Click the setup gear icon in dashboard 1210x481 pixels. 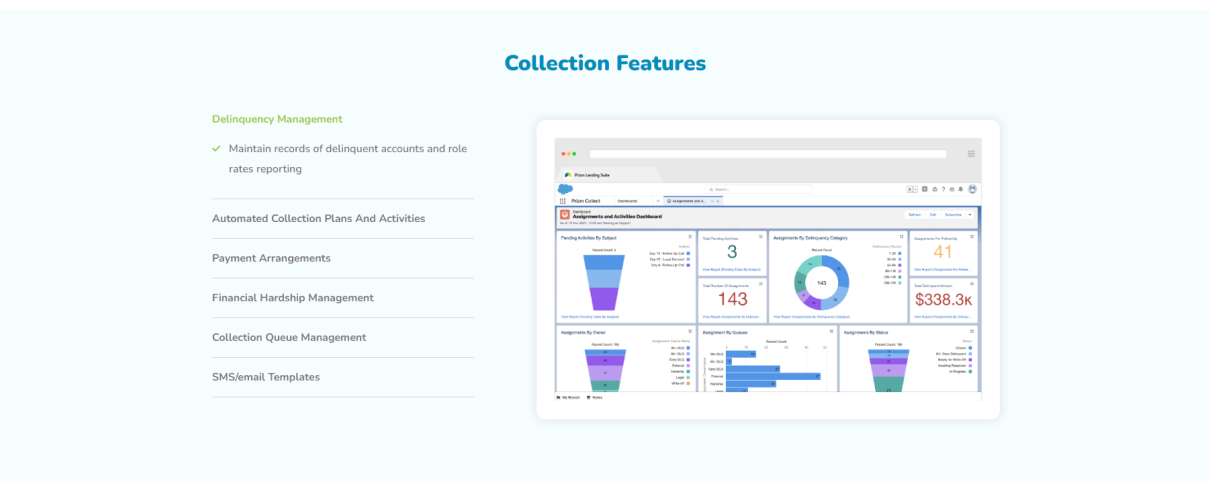tap(952, 188)
